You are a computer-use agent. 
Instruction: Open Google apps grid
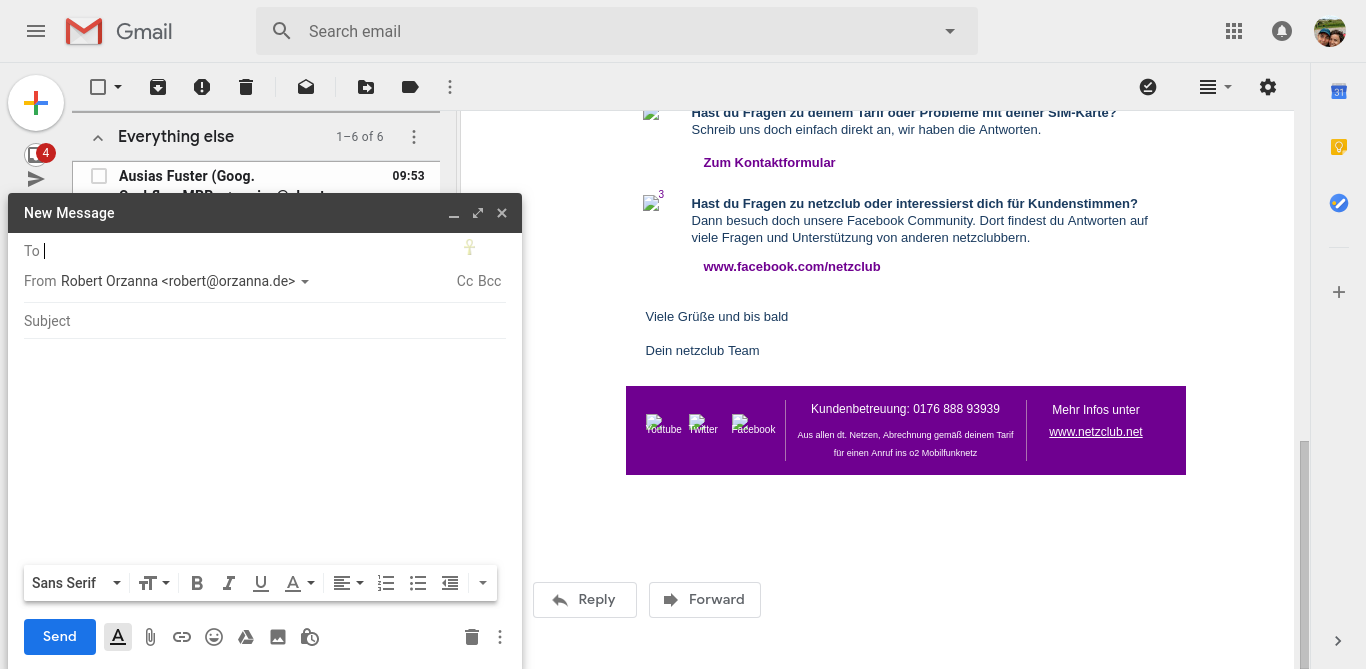[1234, 31]
